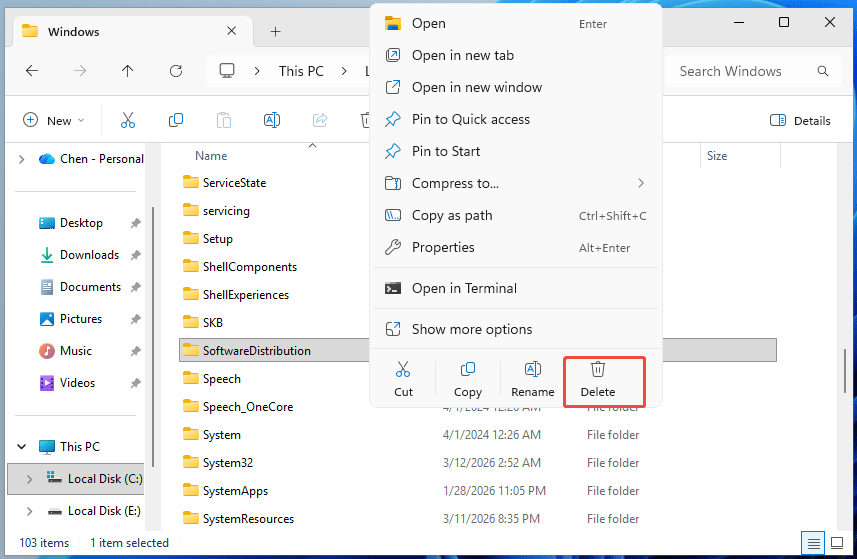Click the Share icon in the toolbar
The height and width of the screenshot is (559, 857).
(x=320, y=120)
